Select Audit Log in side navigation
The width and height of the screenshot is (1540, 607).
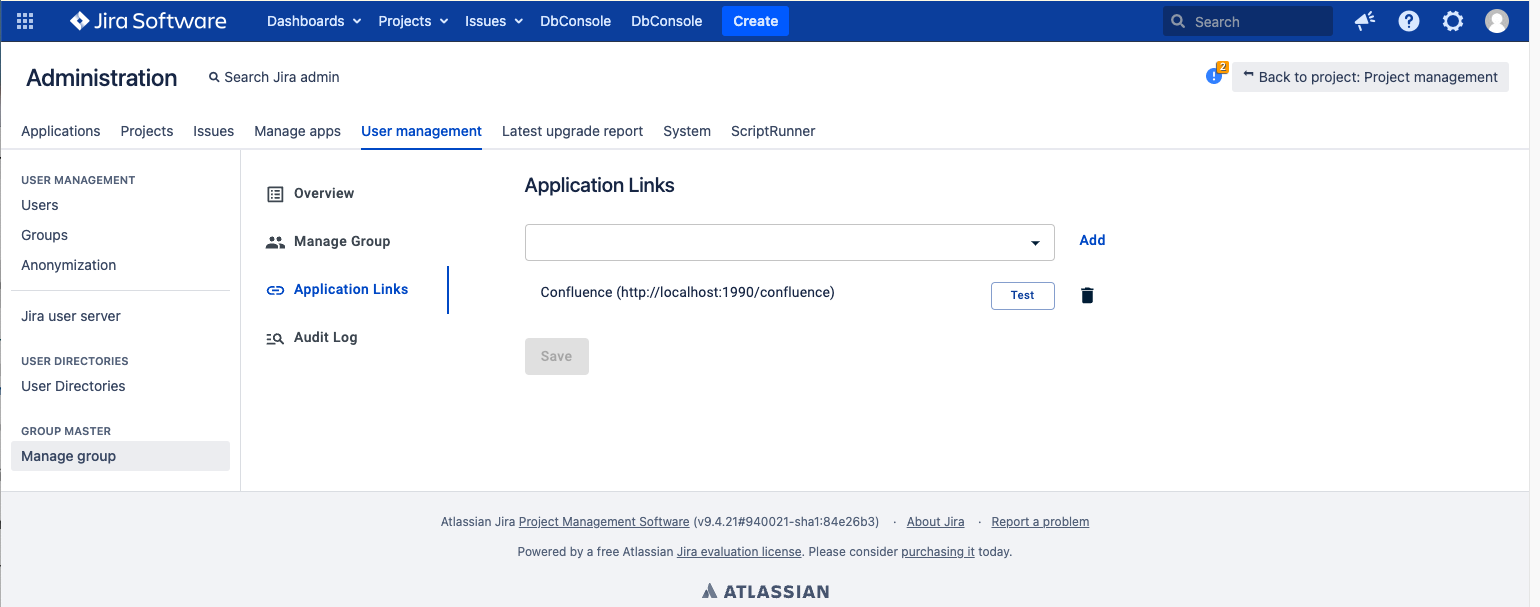(325, 338)
